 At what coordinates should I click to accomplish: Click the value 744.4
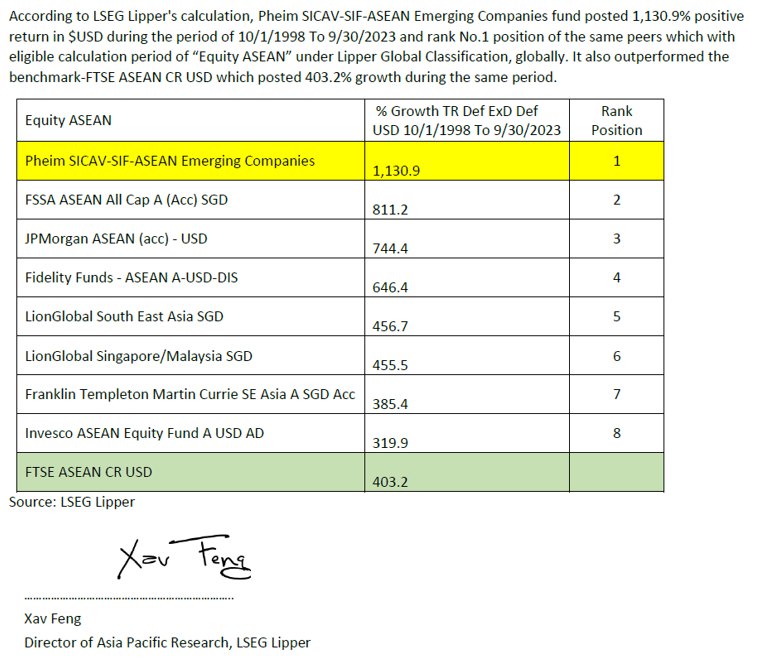(x=390, y=249)
